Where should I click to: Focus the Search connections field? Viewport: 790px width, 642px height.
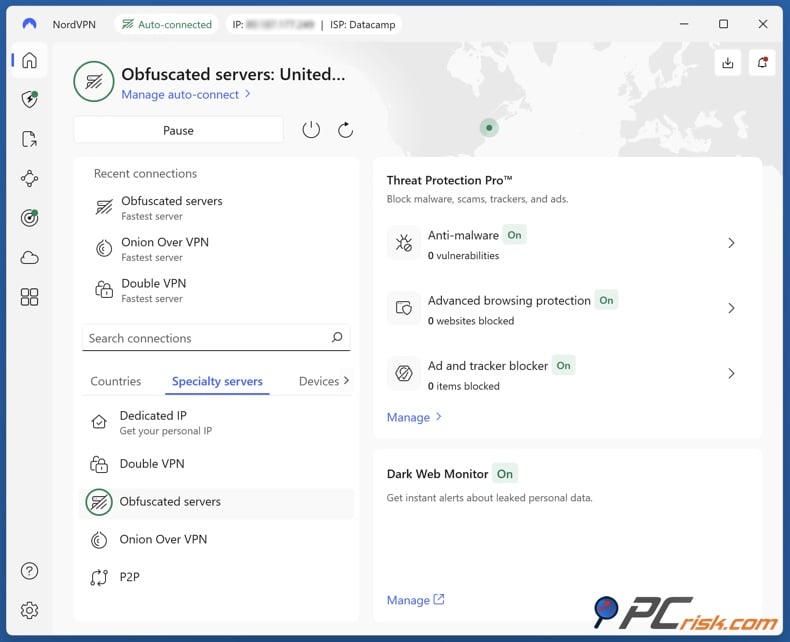coord(216,338)
